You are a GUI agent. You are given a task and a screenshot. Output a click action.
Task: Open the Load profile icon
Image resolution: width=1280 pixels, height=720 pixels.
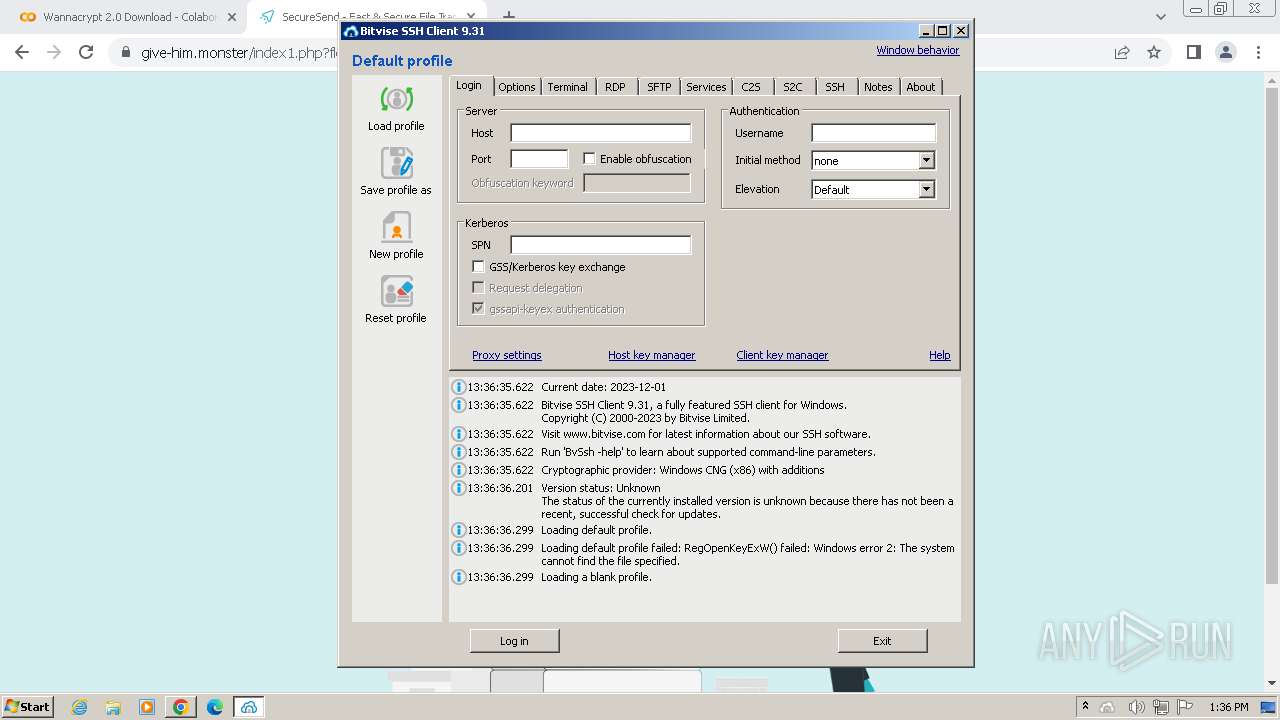[x=396, y=99]
